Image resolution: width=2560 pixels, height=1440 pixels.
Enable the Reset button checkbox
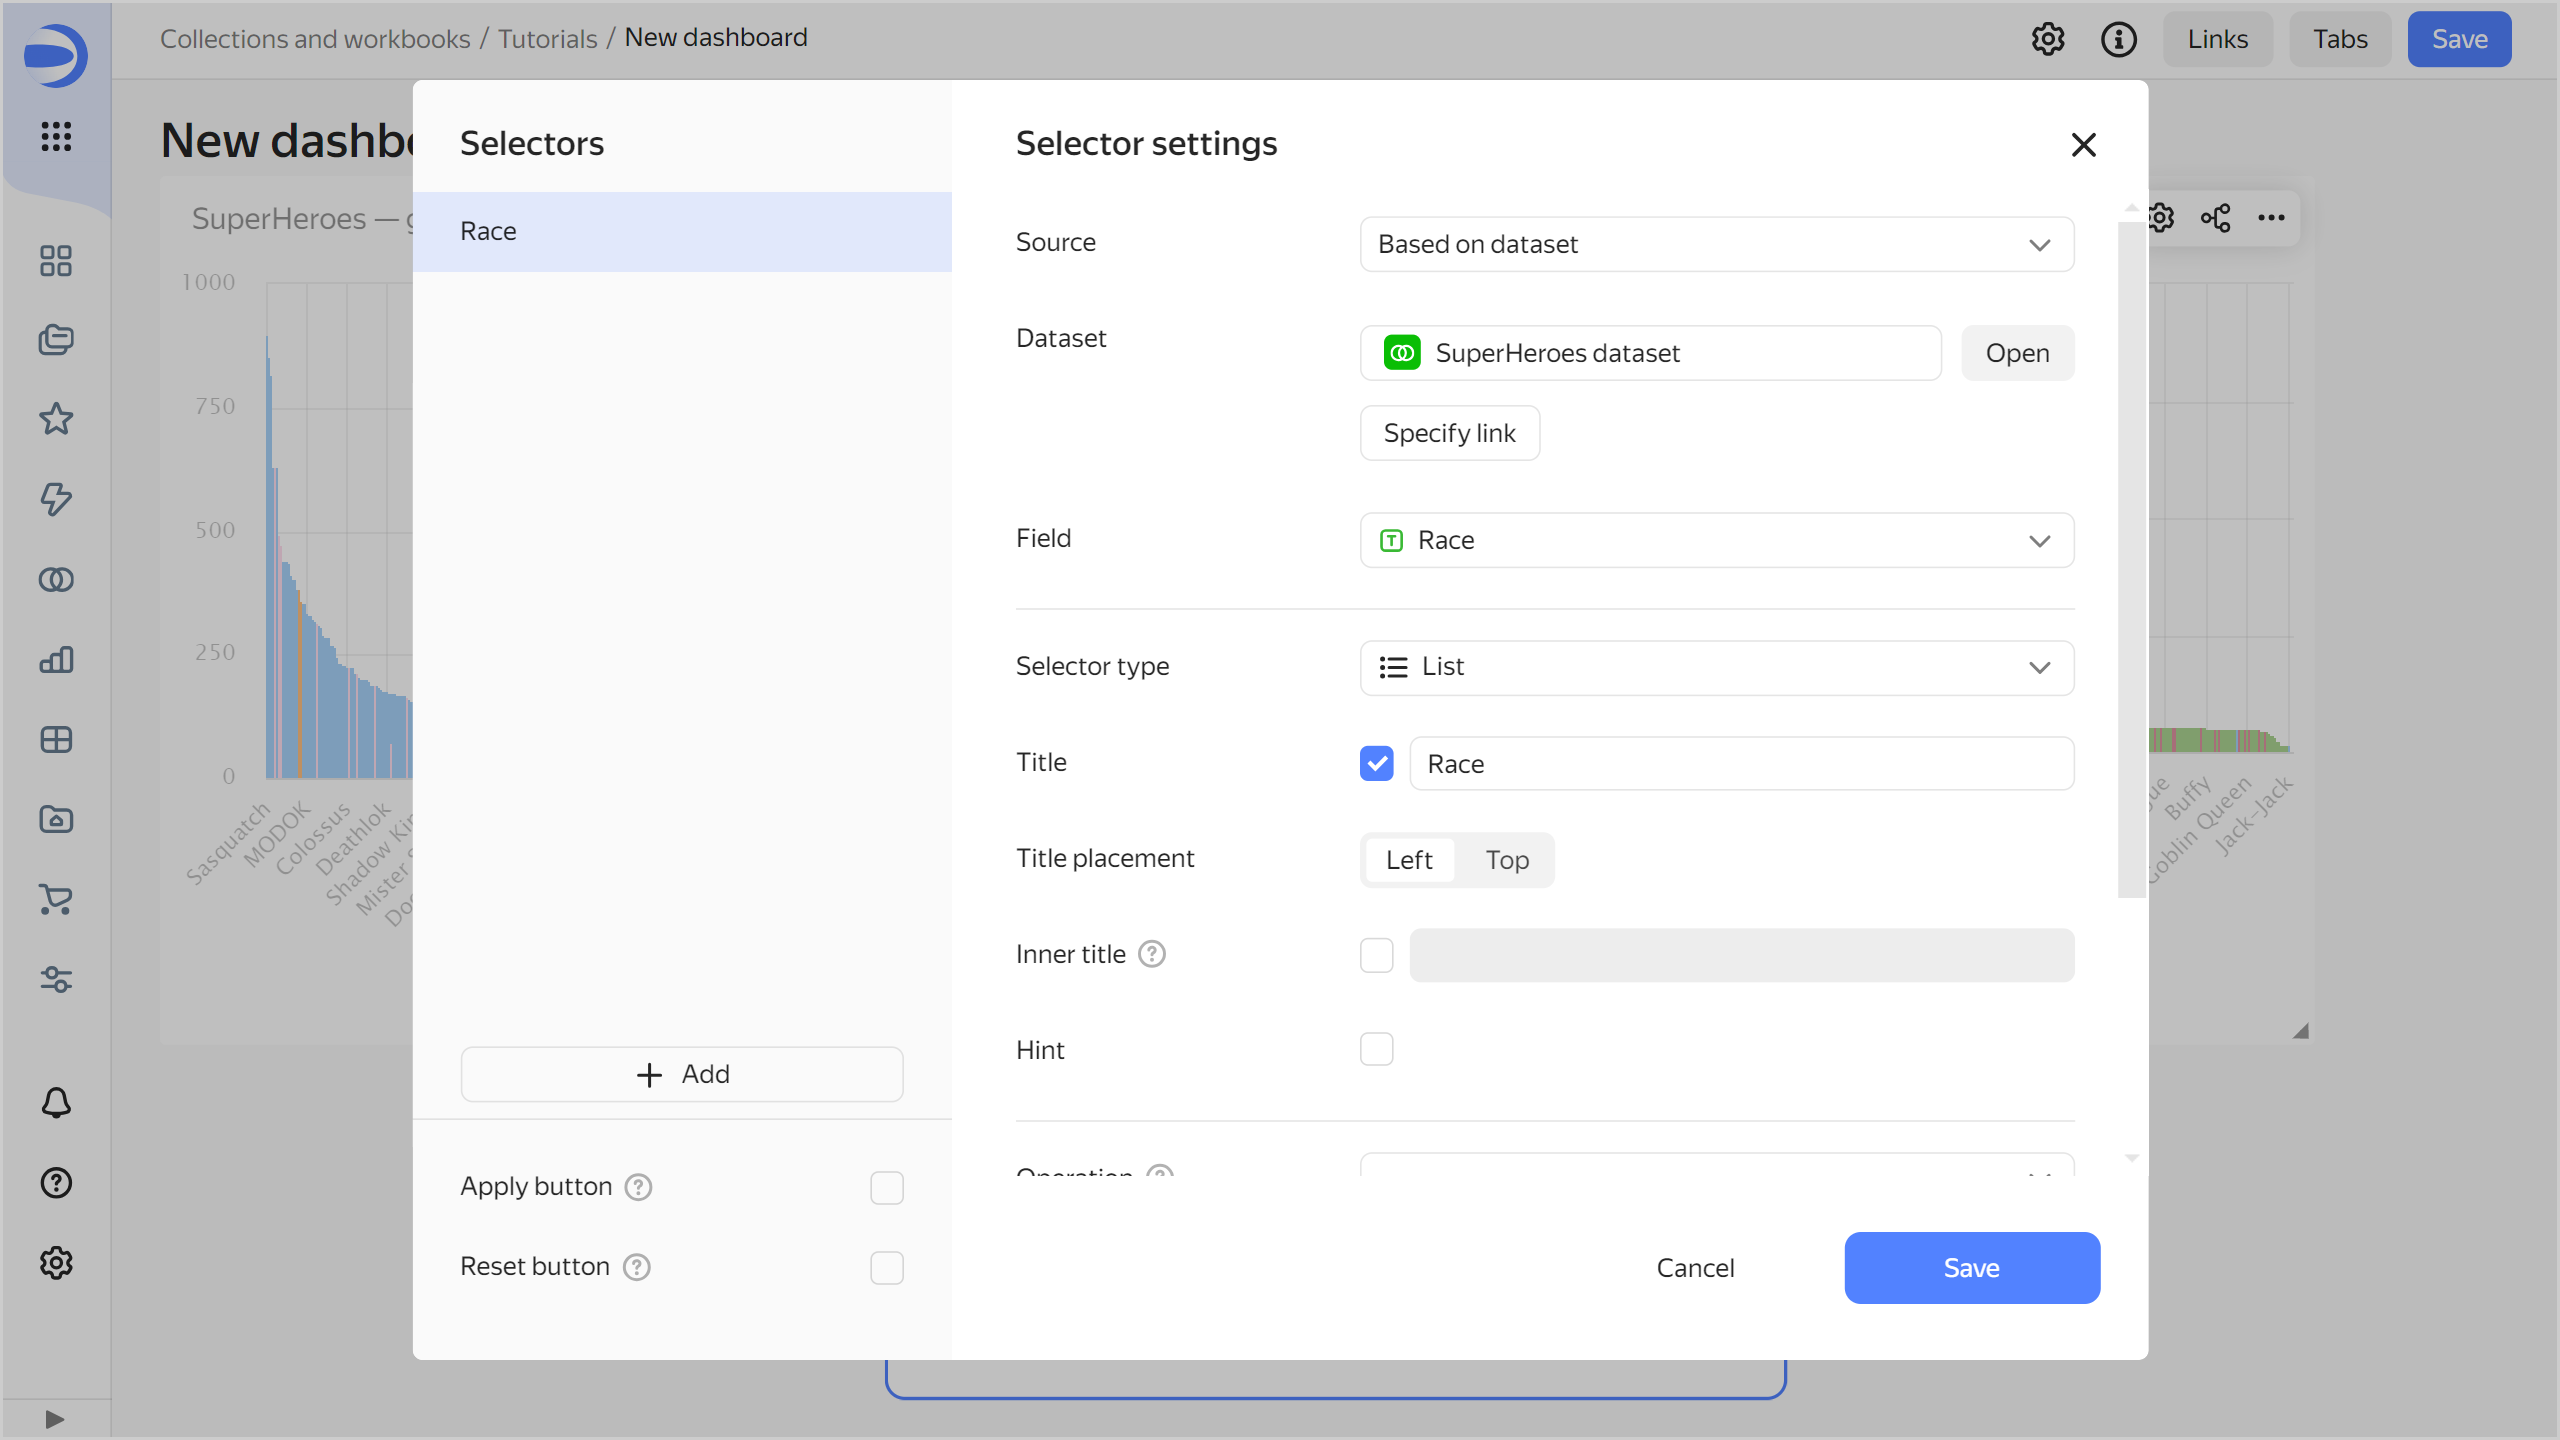click(887, 1267)
